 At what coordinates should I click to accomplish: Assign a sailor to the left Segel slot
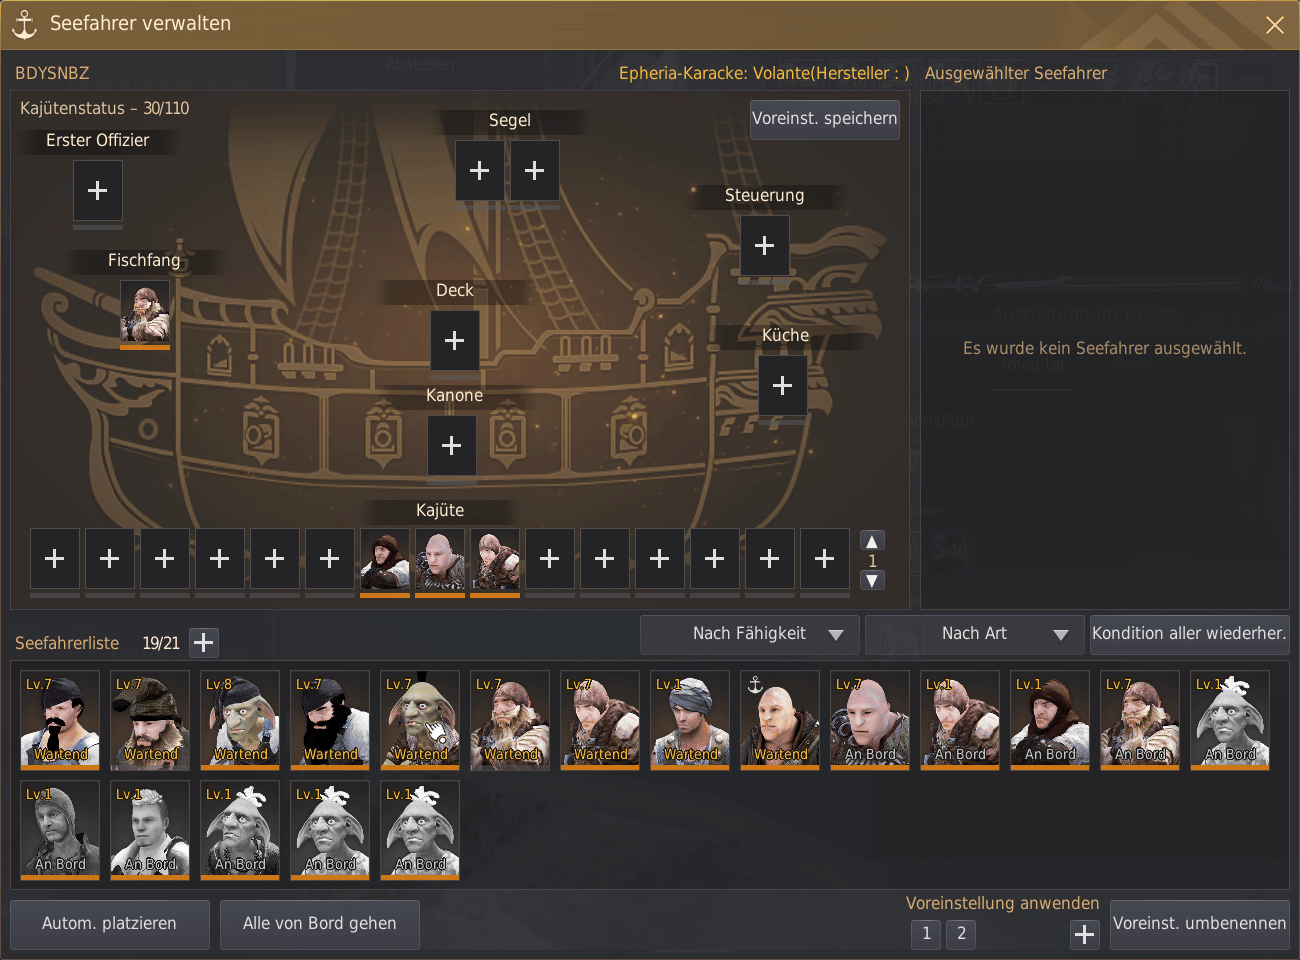click(x=480, y=170)
